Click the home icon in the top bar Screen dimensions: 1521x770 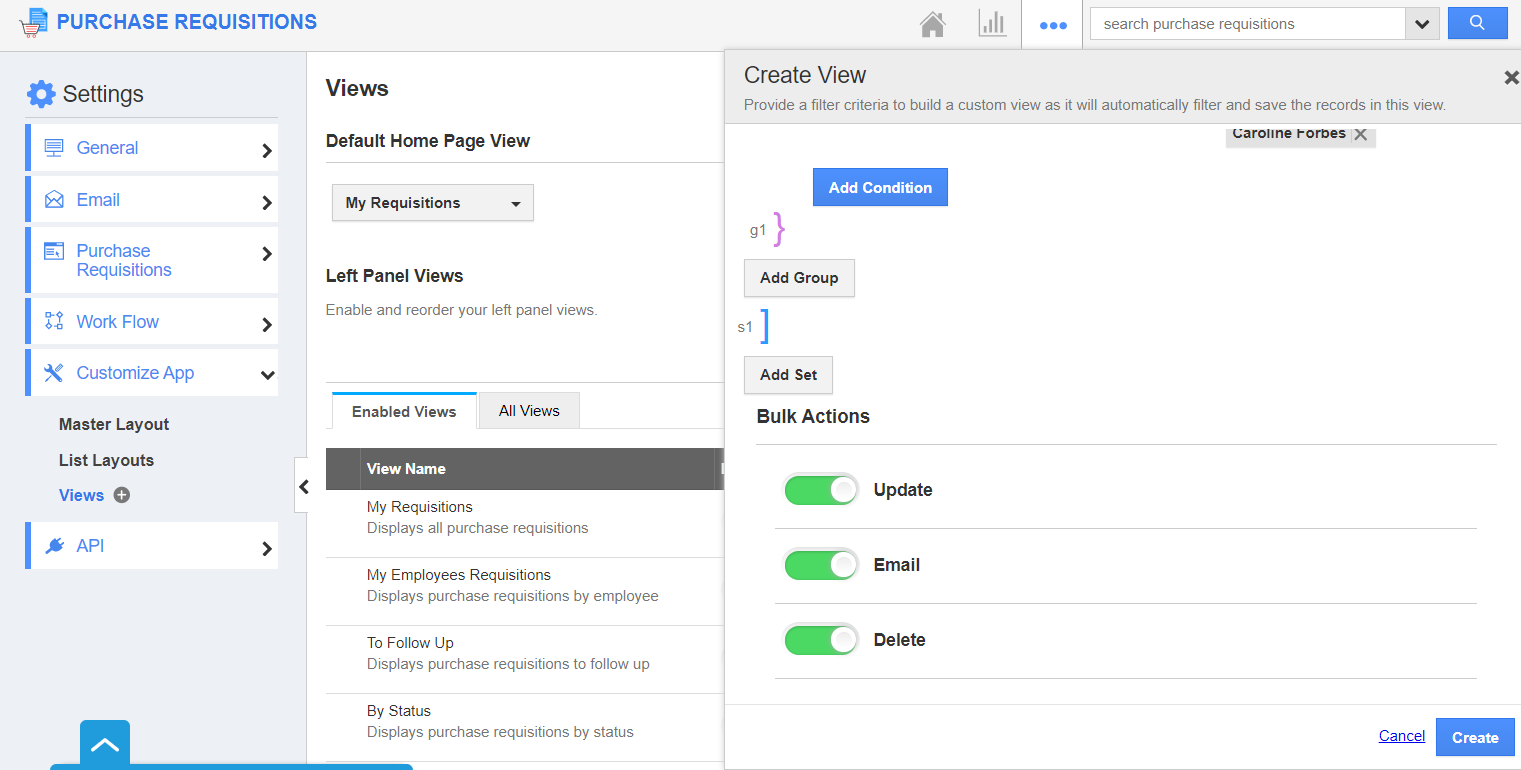[x=932, y=23]
